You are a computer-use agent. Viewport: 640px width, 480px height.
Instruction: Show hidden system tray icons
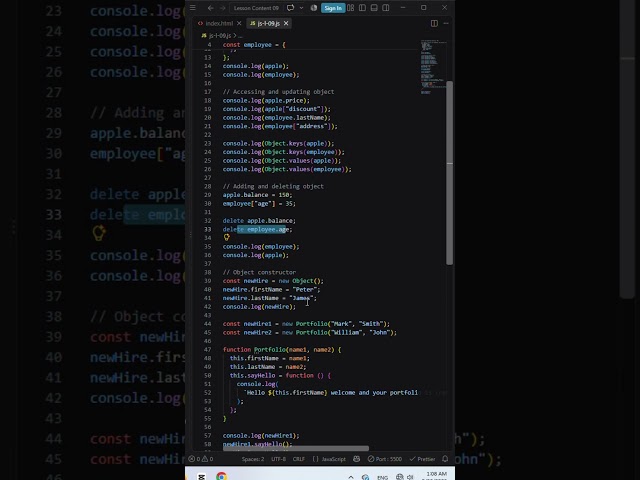point(351,476)
